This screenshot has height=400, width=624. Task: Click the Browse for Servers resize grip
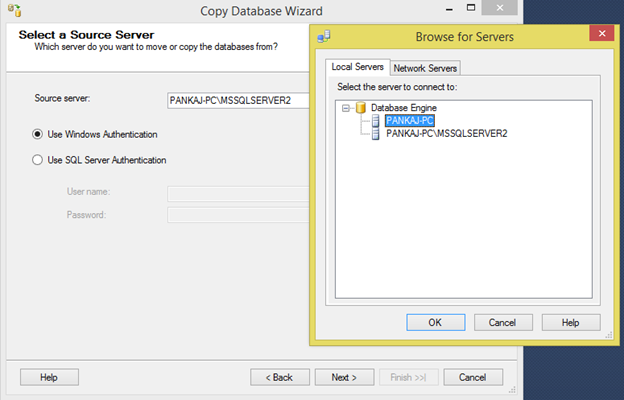[x=609, y=335]
